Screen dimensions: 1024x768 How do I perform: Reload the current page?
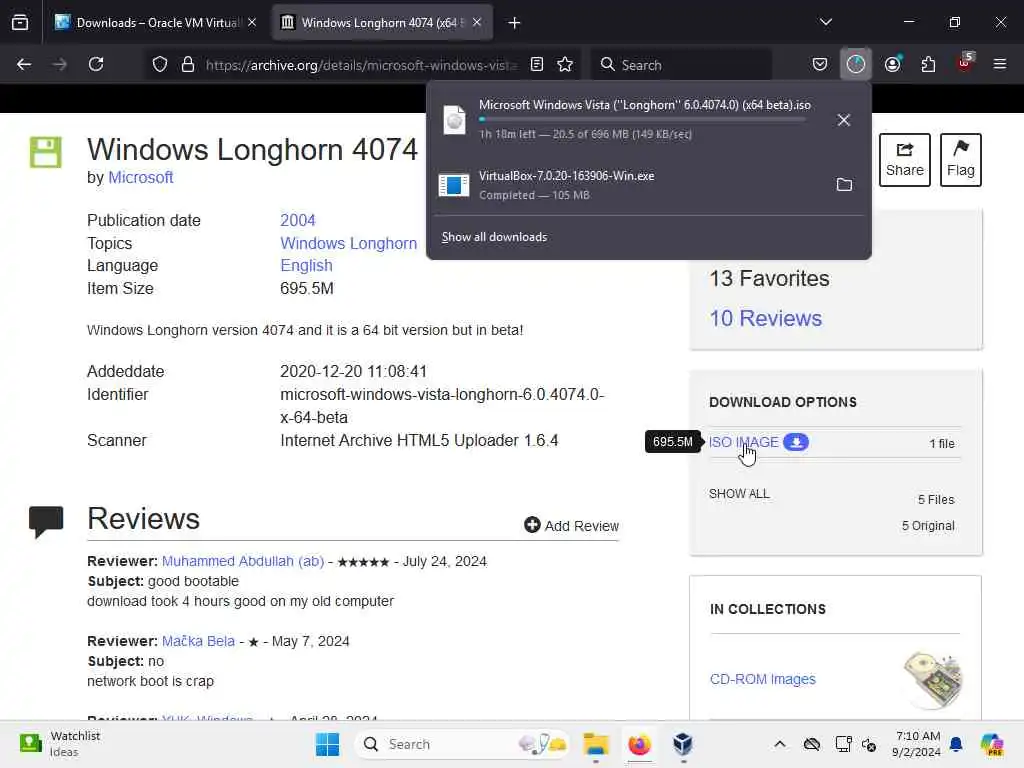[96, 65]
